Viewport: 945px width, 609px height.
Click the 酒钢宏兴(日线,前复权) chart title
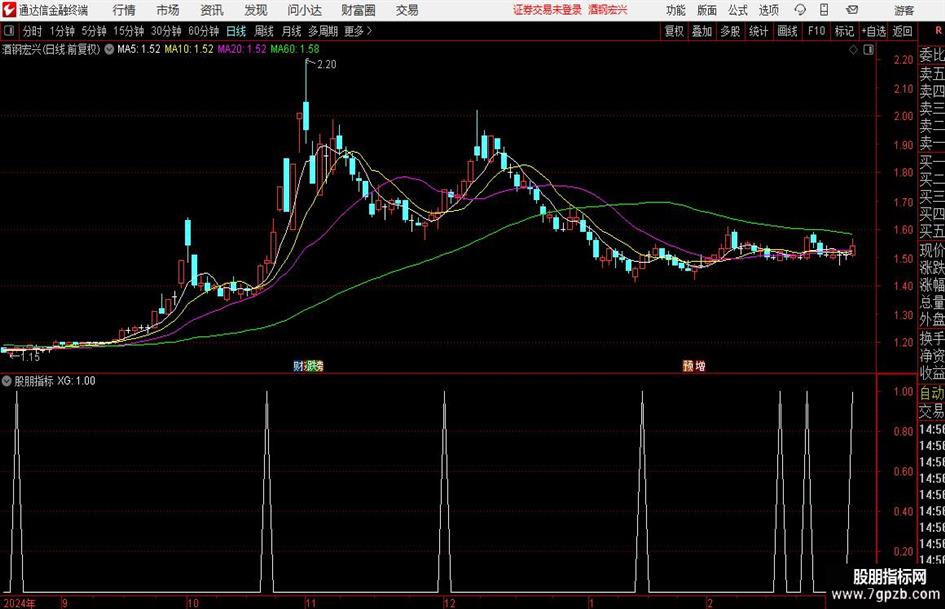click(x=51, y=49)
